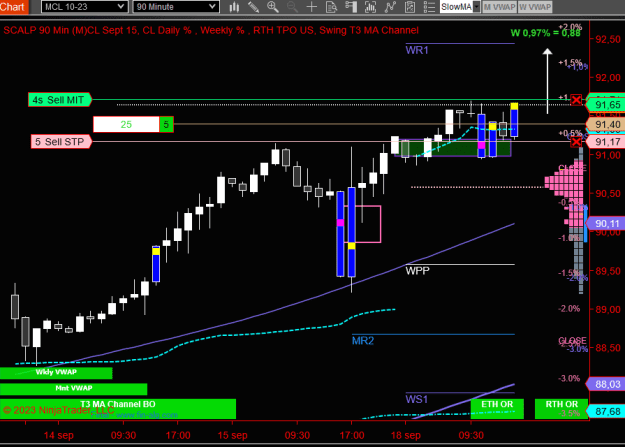
Task: Click the 89,00 price axis label
Action: (608, 310)
